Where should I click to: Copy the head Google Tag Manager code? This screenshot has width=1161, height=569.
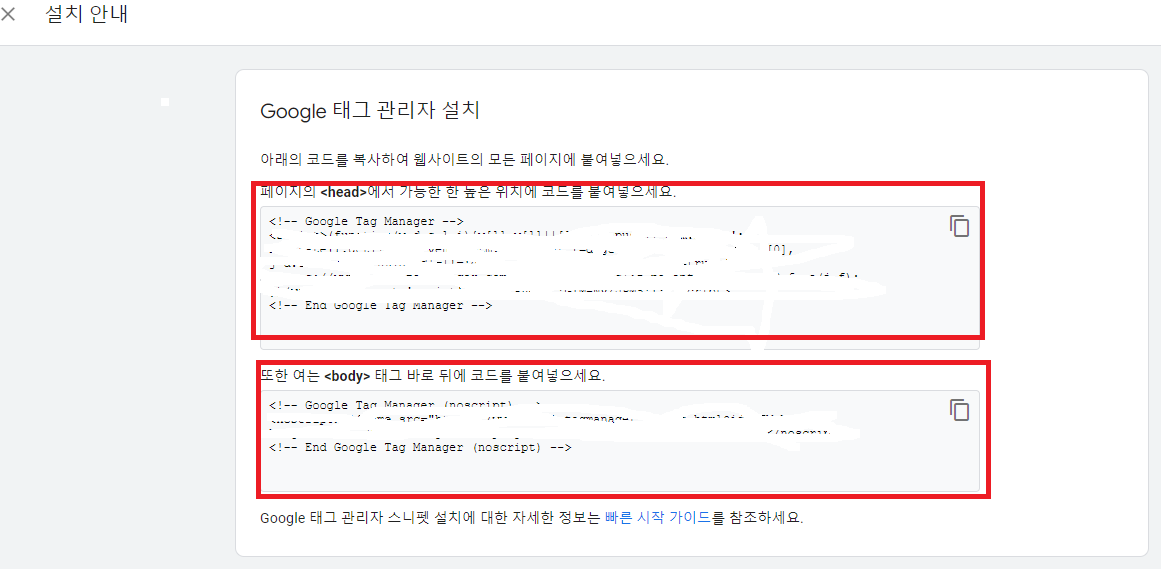pyautogui.click(x=960, y=226)
